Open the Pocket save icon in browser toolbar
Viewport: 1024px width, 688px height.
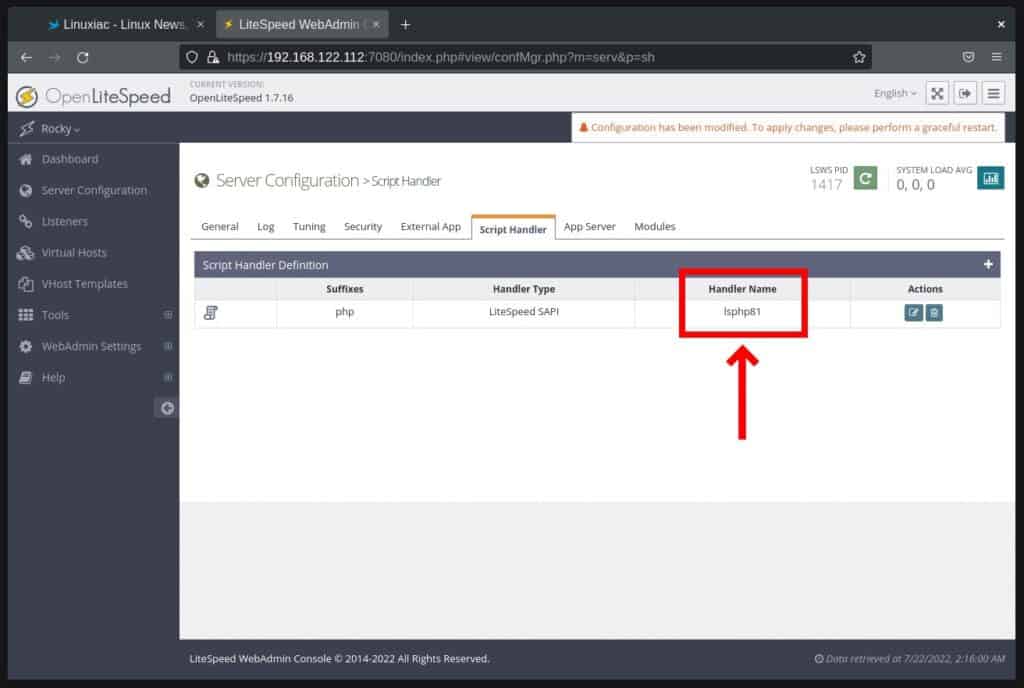[968, 57]
